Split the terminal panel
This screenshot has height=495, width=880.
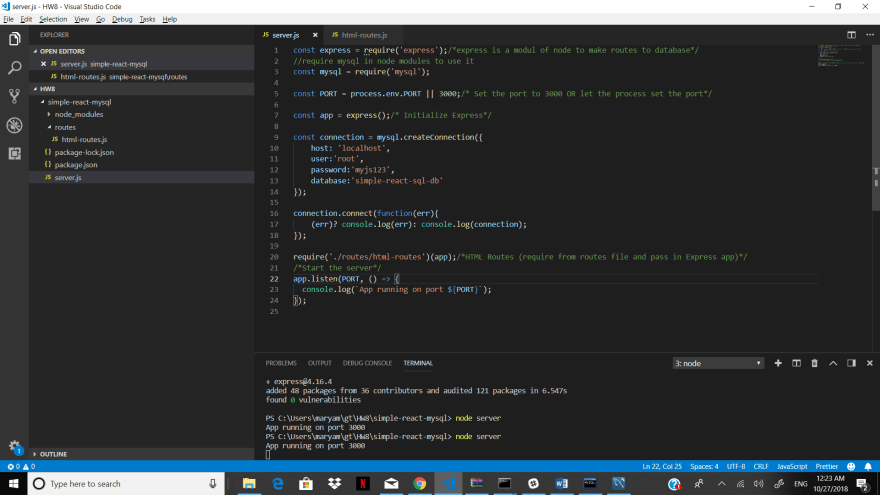796,363
